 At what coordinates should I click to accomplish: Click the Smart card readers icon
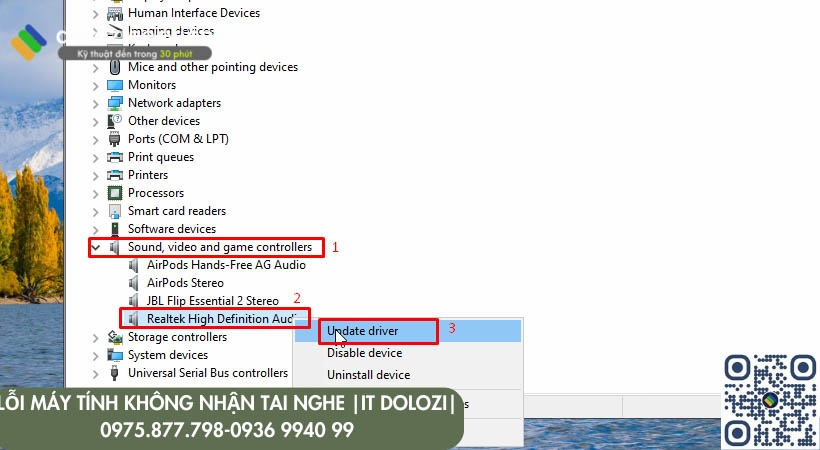coord(115,211)
